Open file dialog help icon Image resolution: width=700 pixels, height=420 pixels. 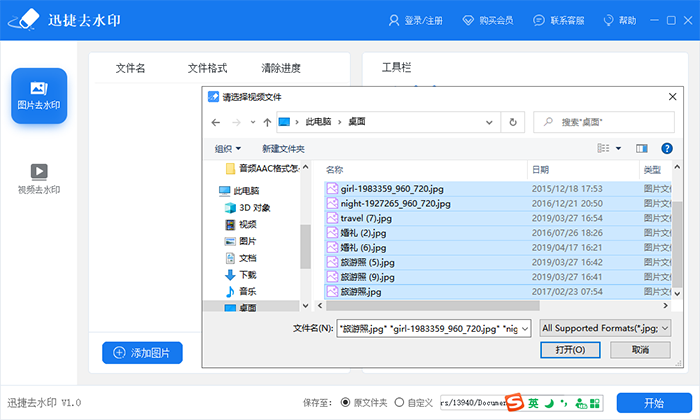(x=667, y=148)
